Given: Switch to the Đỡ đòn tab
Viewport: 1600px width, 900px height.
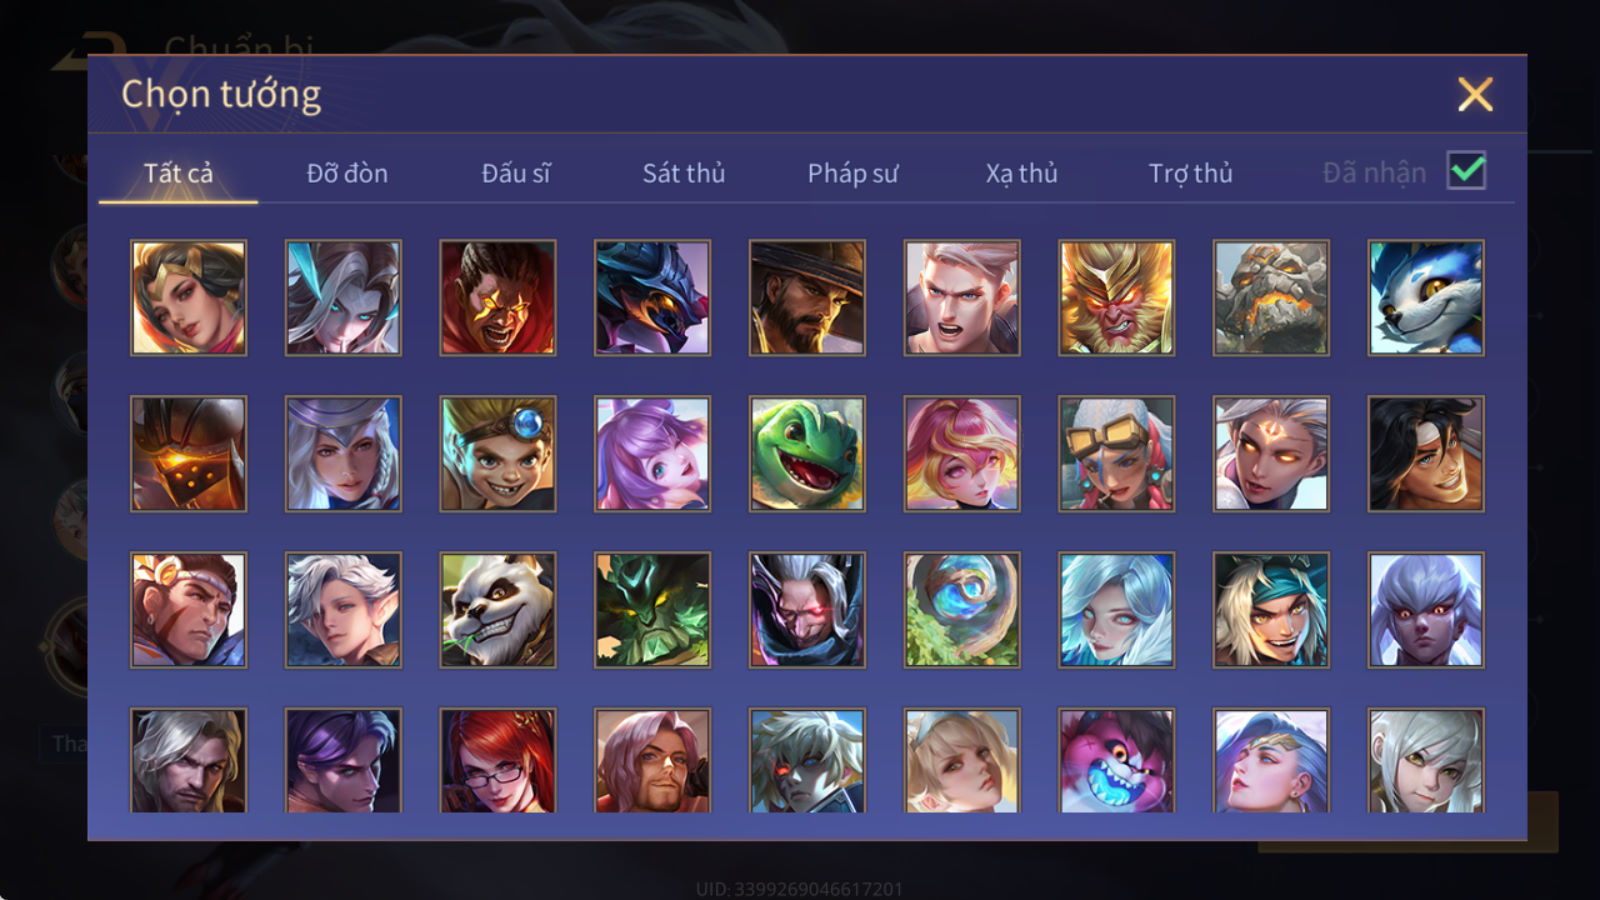Looking at the screenshot, I should (347, 173).
